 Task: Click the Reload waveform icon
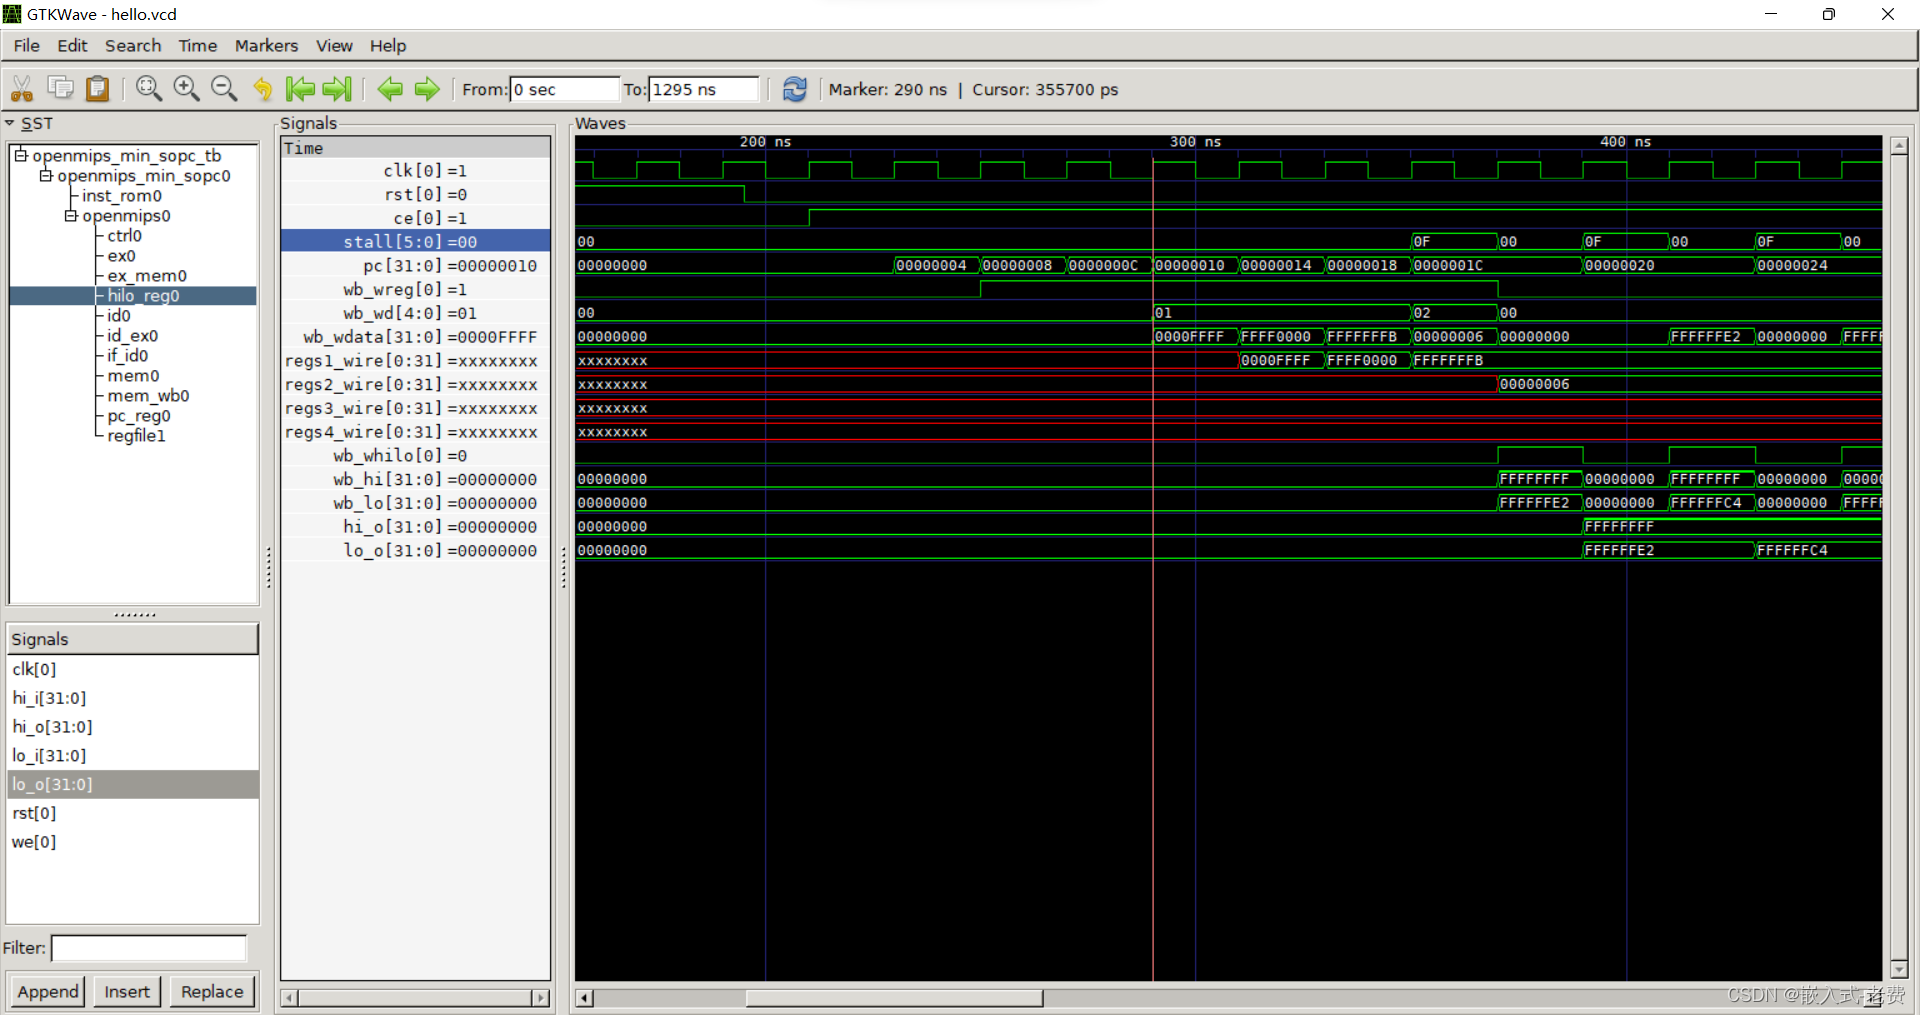click(795, 89)
